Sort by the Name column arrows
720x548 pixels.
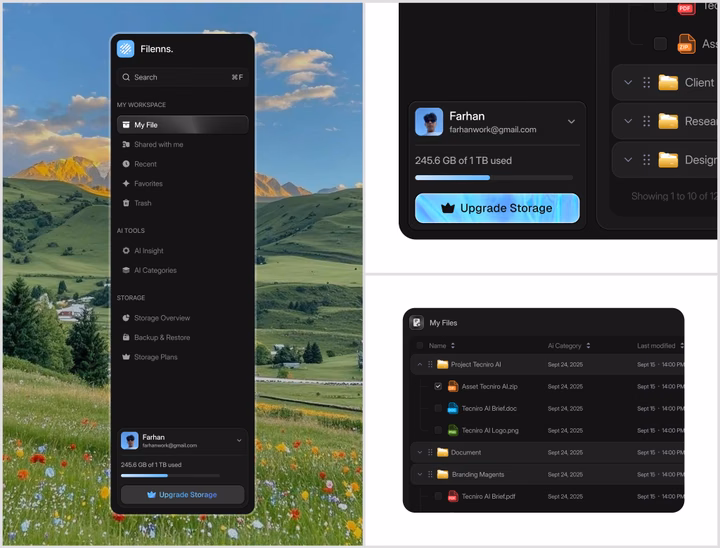click(453, 345)
